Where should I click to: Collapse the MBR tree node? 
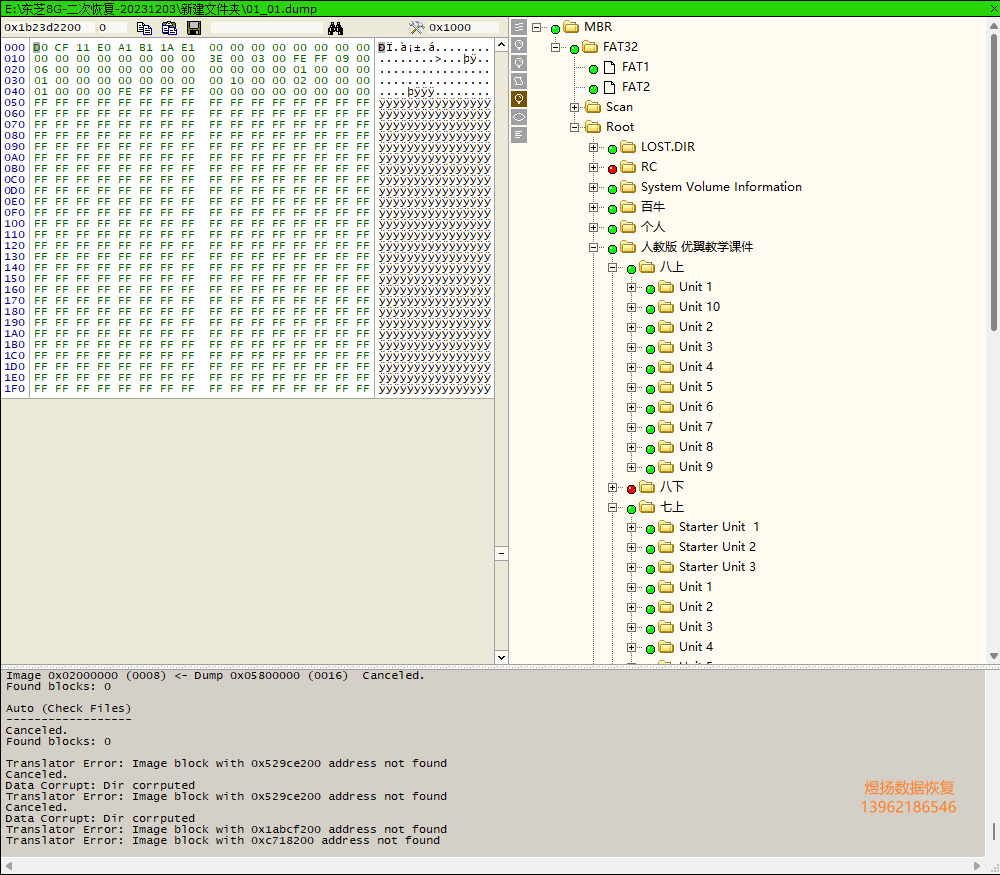click(536, 27)
